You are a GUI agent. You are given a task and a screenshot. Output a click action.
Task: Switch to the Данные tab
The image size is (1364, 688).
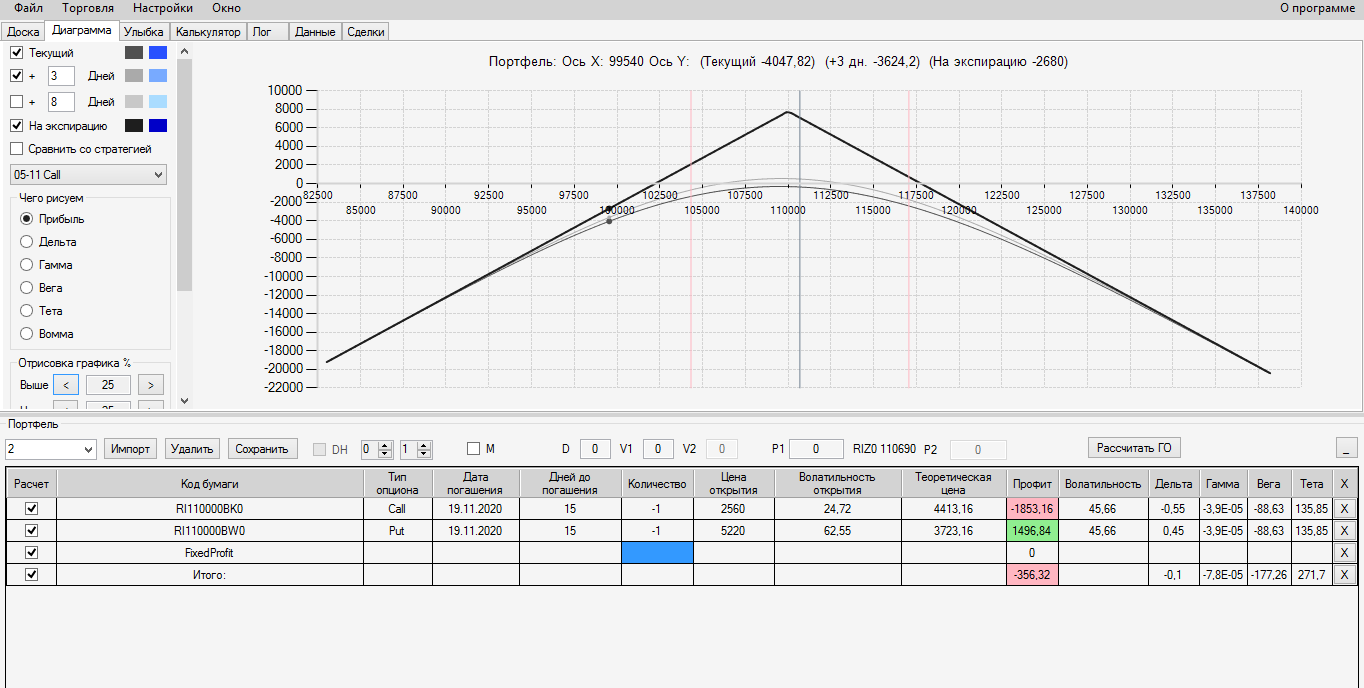click(x=315, y=32)
